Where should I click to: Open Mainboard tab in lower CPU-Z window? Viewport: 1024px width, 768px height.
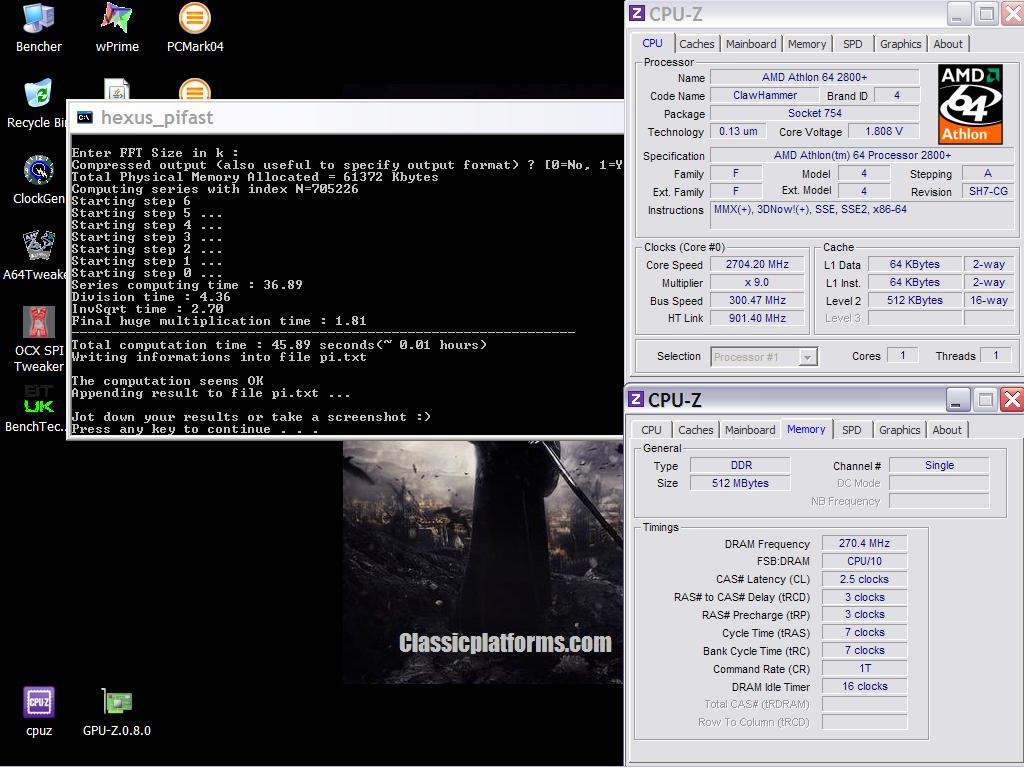[x=750, y=430]
